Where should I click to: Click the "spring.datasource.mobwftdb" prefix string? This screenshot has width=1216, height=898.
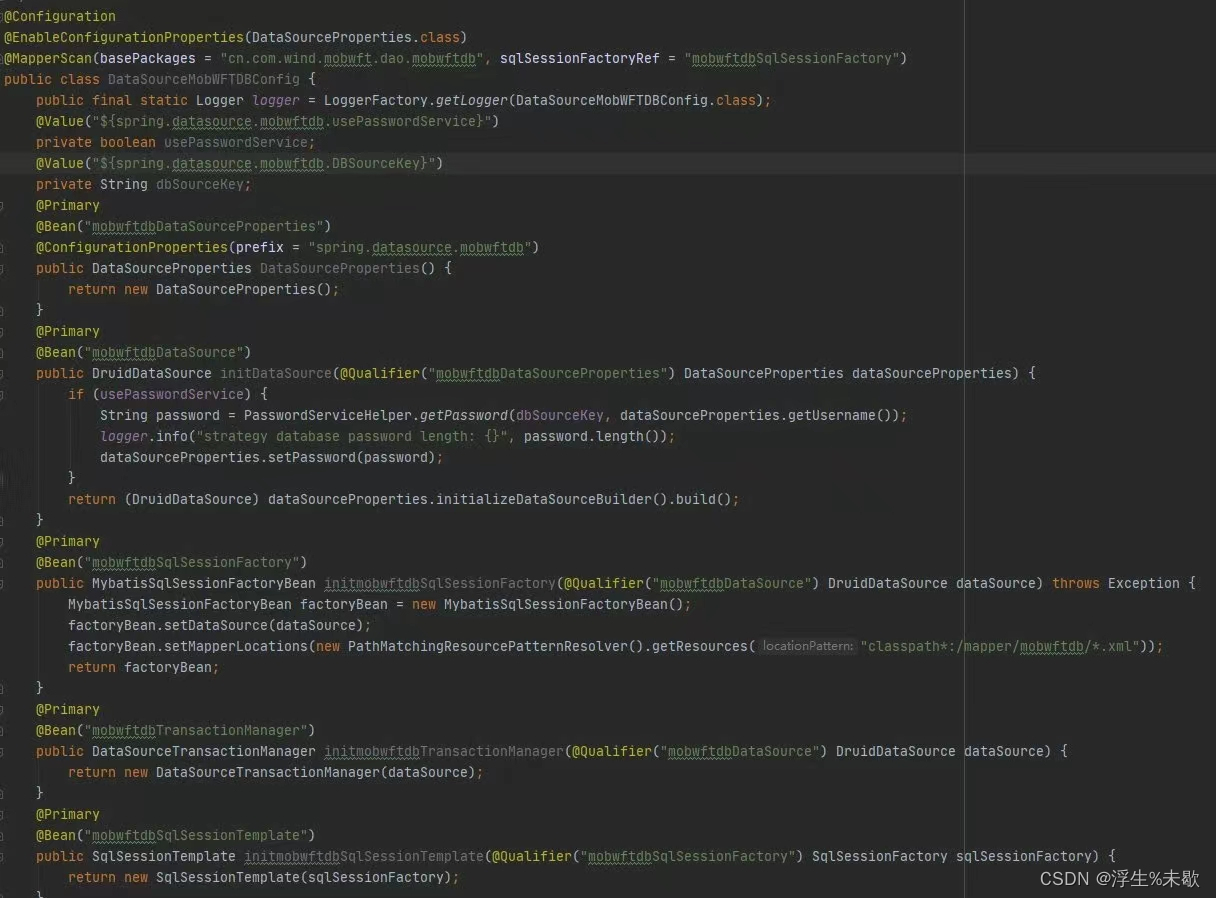point(420,247)
